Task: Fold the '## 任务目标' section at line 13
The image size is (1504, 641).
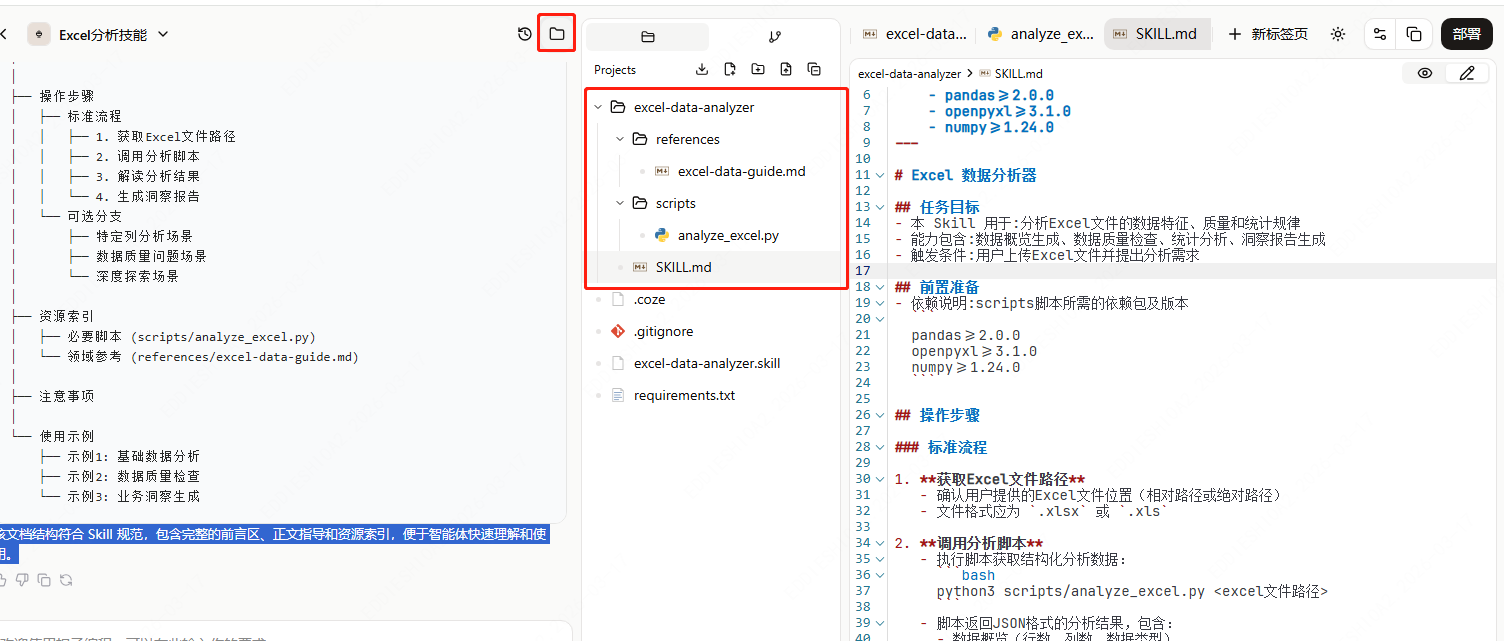Action: [x=880, y=207]
